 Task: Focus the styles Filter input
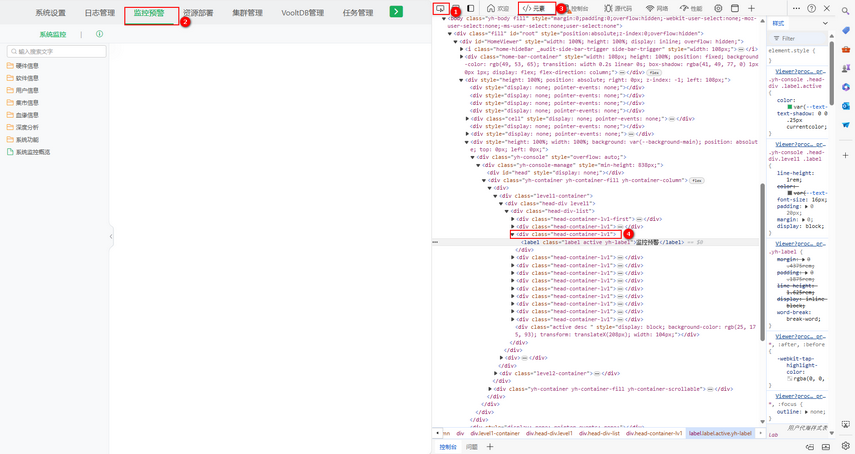[799, 38]
